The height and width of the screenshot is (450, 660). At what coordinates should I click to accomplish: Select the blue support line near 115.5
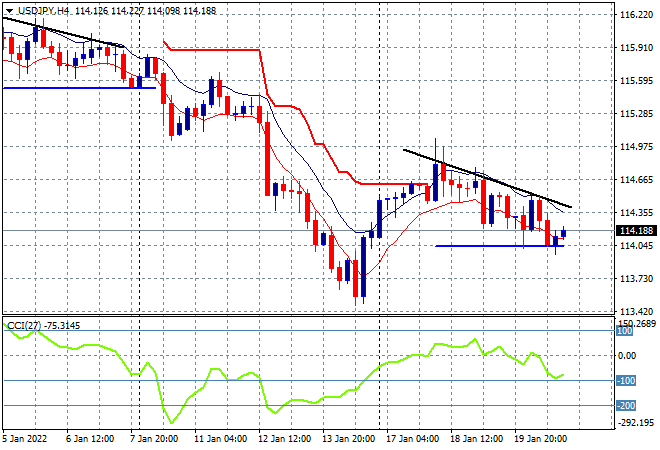[x=79, y=88]
